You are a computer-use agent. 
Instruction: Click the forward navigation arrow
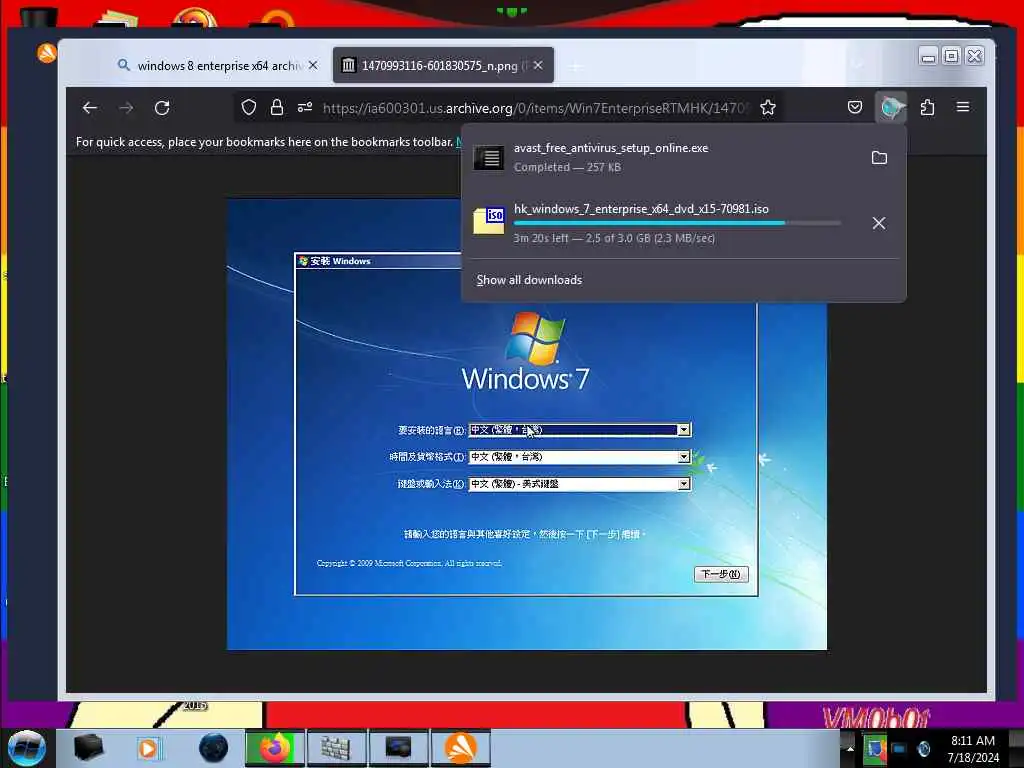[x=126, y=108]
